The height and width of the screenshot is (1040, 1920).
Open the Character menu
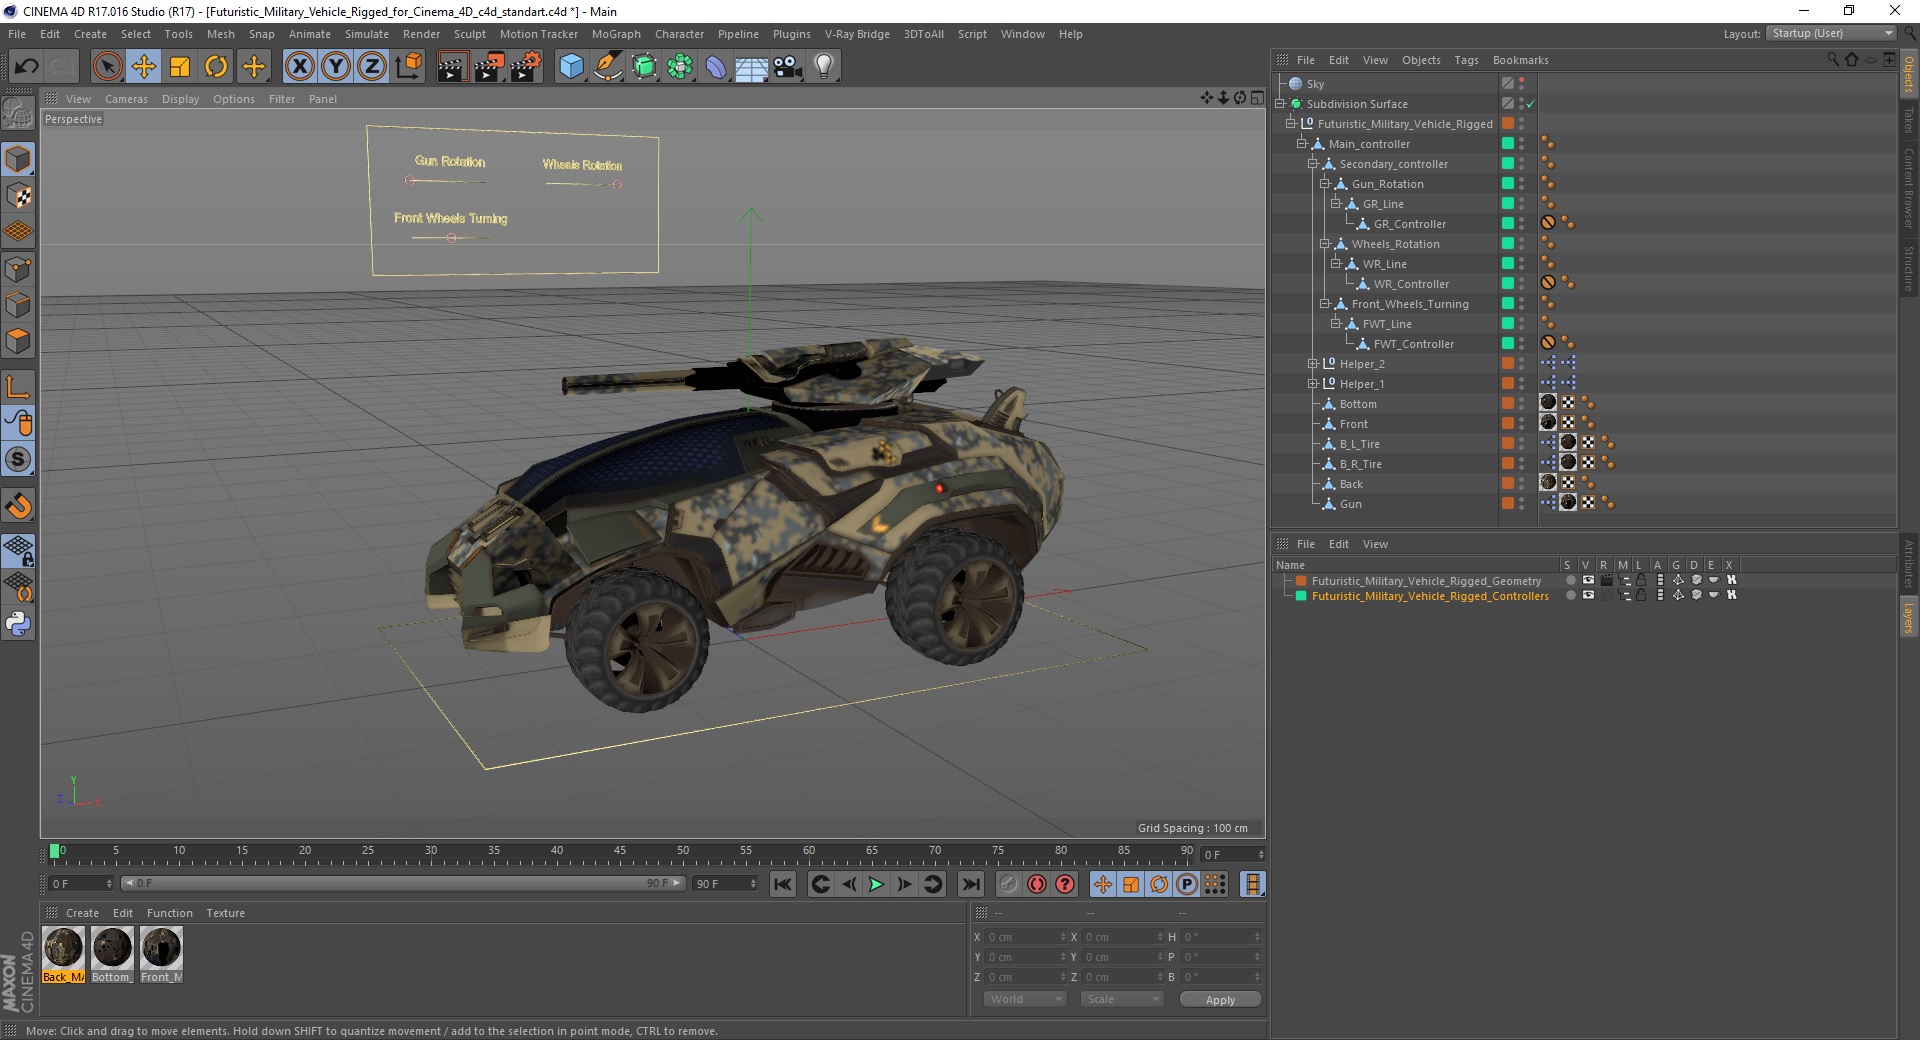coord(679,34)
